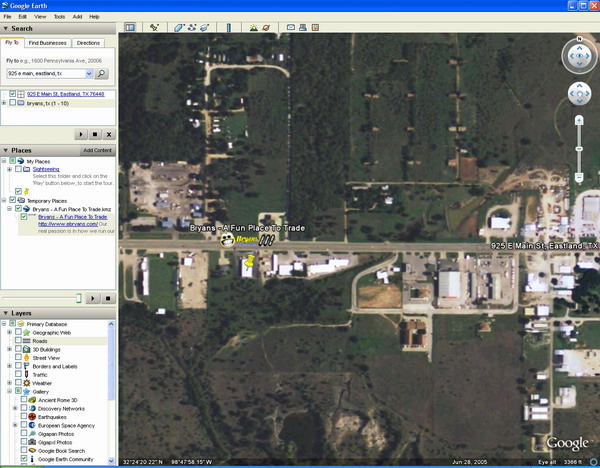
Task: Check the Sightseeing folder checkbox
Action: click(x=18, y=169)
